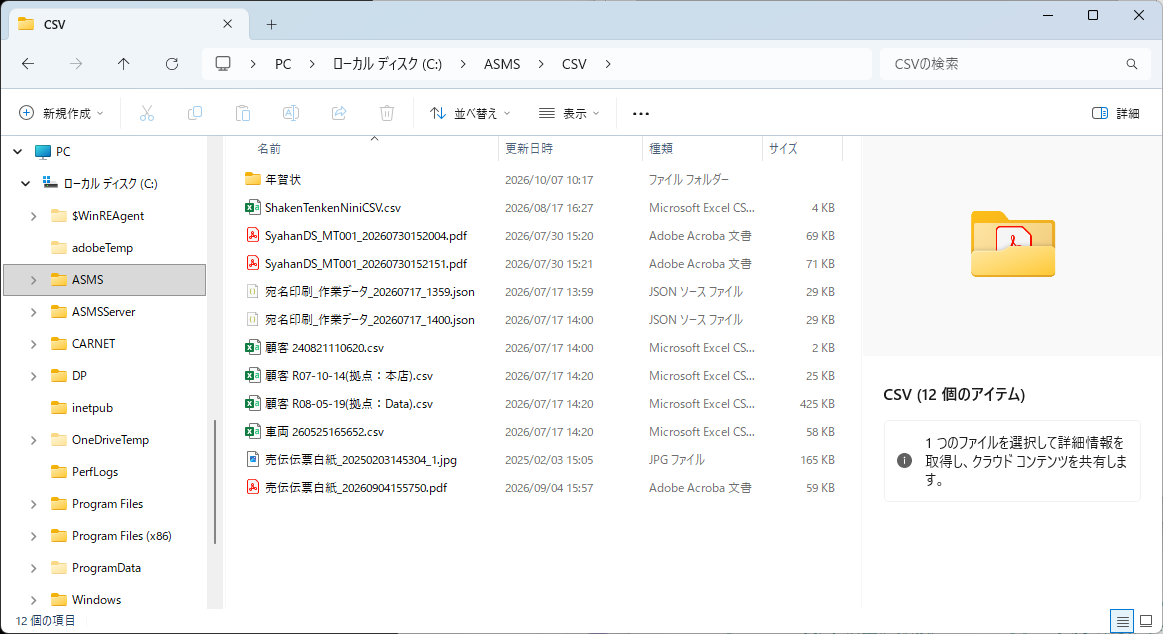Click Excel icon of ShakenTenkenNiniCSV.csv

252,208
